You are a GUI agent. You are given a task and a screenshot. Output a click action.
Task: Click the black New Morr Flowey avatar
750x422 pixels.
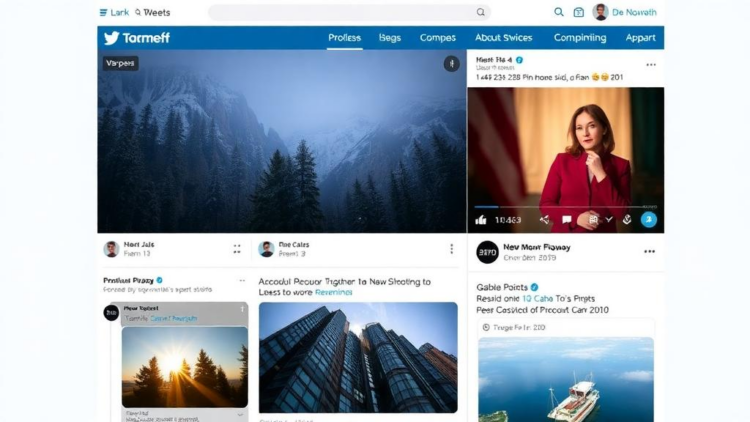(487, 252)
